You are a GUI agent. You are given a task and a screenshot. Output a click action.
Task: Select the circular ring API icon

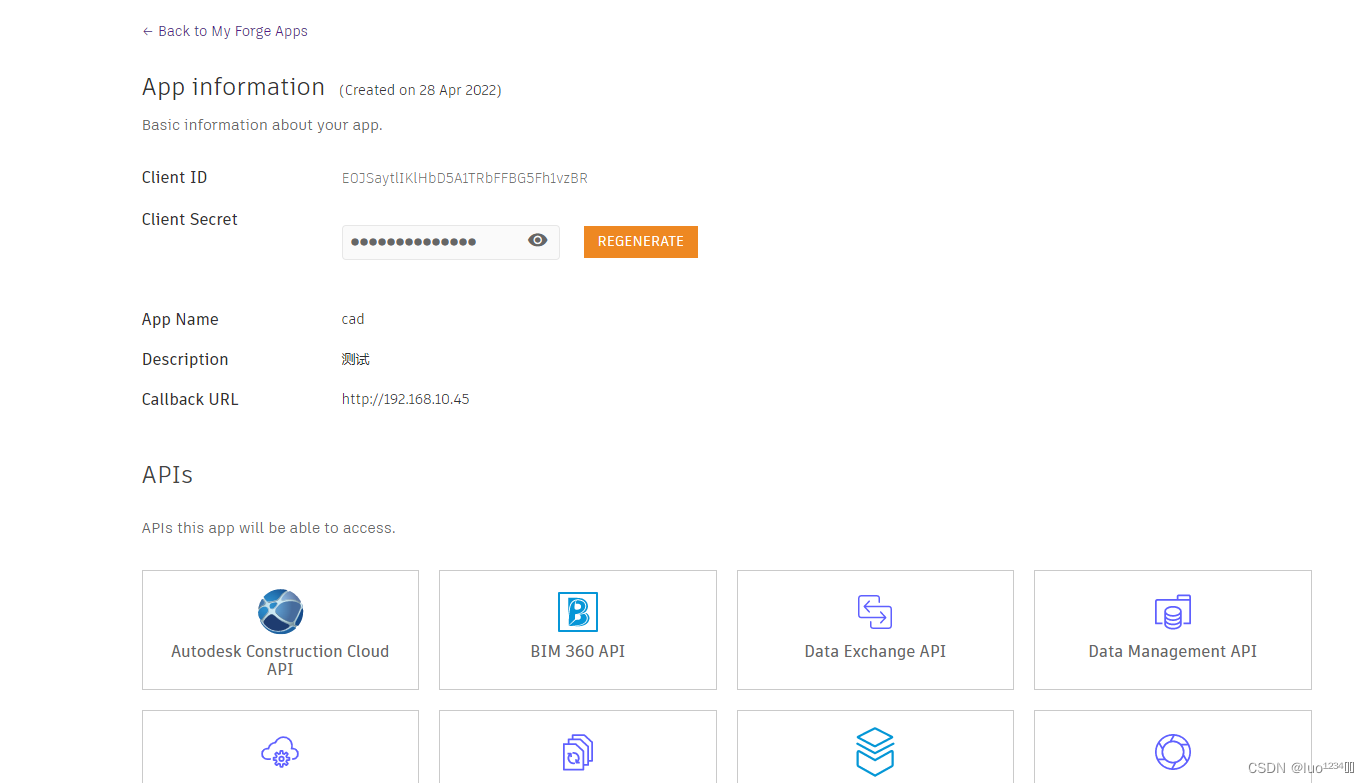point(1172,752)
